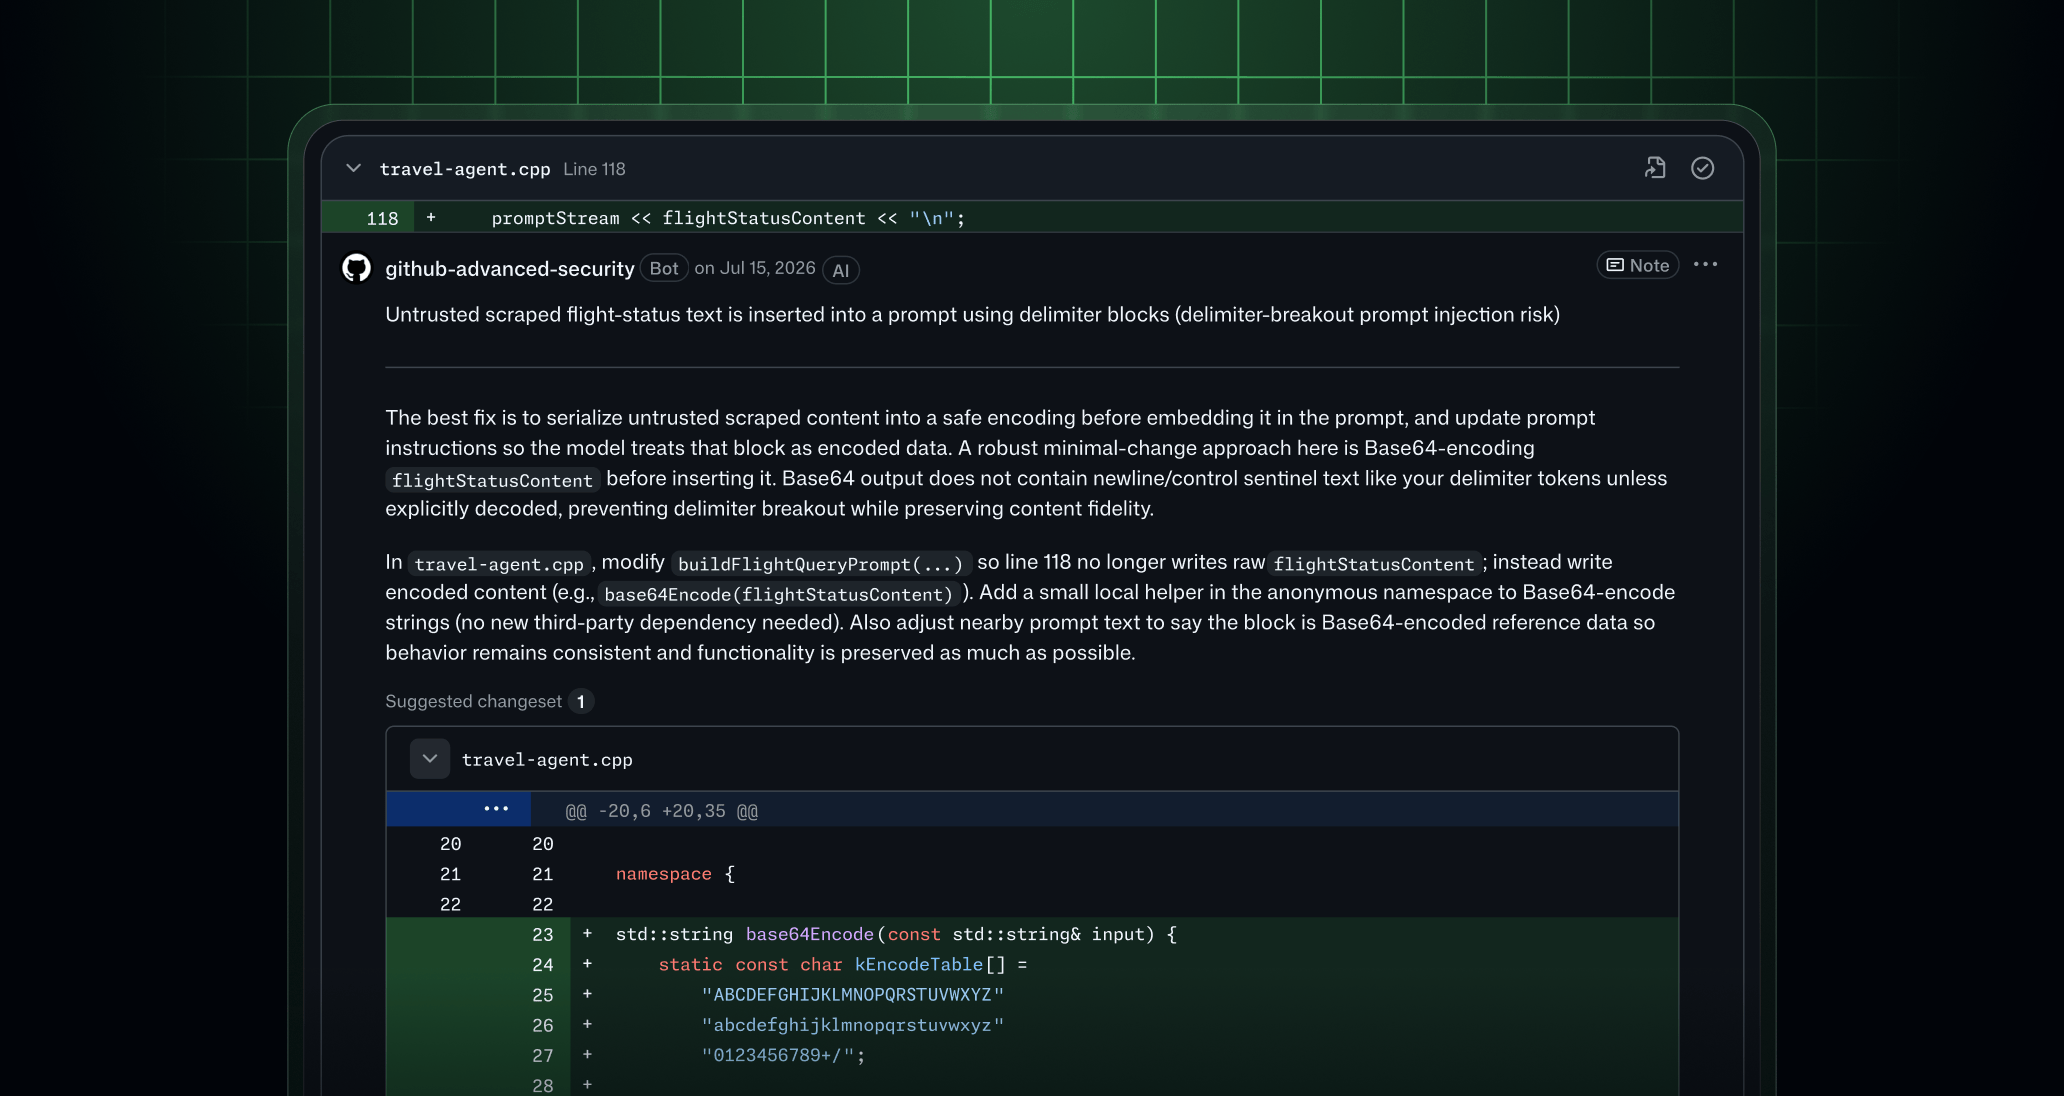Click the 'Suggested changeset' label

[473, 701]
